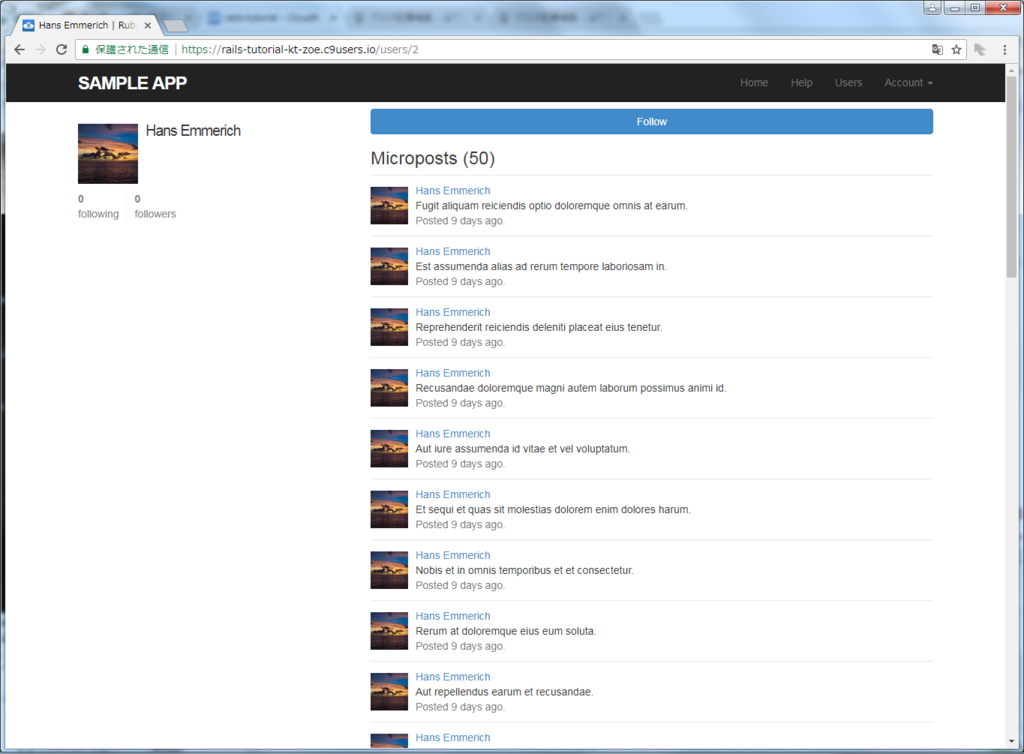The width and height of the screenshot is (1024, 754).
Task: Click avatar beside the 'Reprehenderit reiciendis' micropost
Action: tap(389, 327)
